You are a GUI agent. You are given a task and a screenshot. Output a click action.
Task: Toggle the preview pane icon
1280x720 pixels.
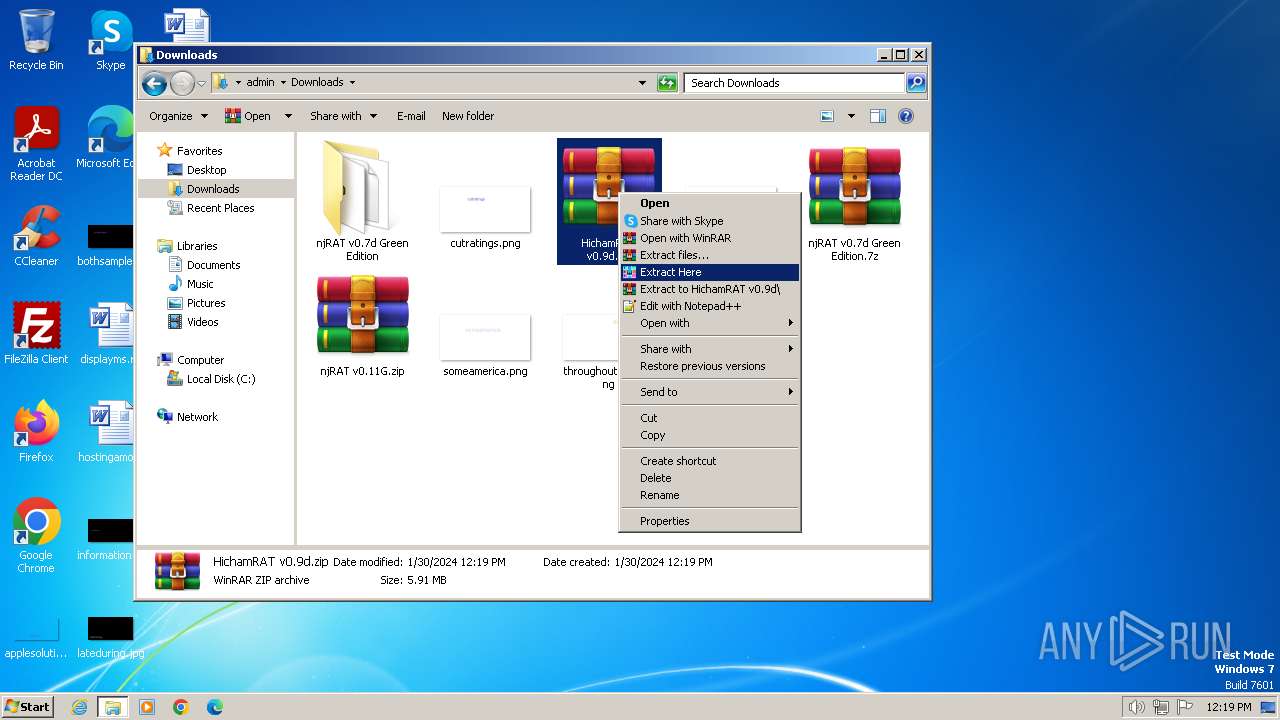(x=877, y=116)
